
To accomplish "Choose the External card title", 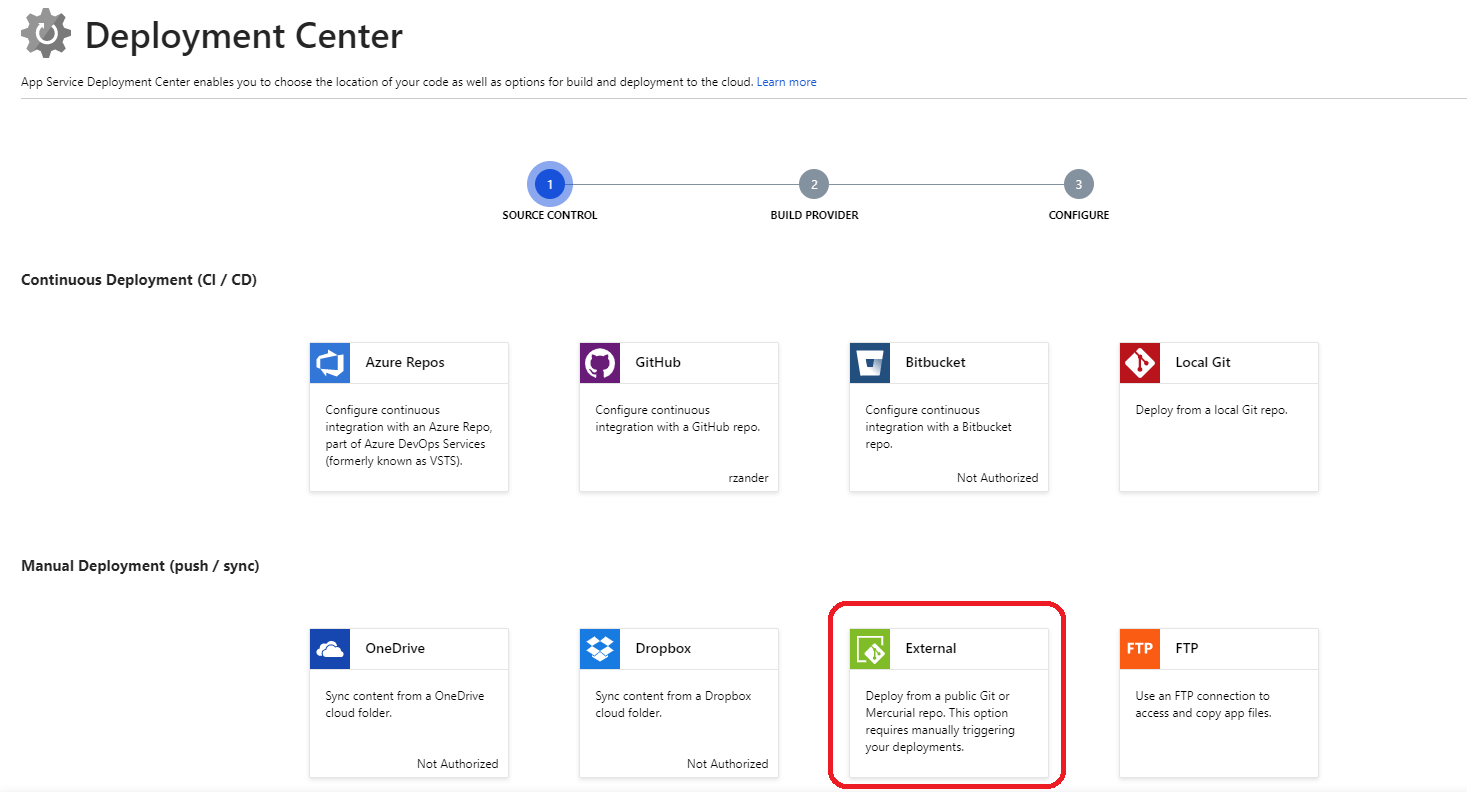I will tap(931, 649).
